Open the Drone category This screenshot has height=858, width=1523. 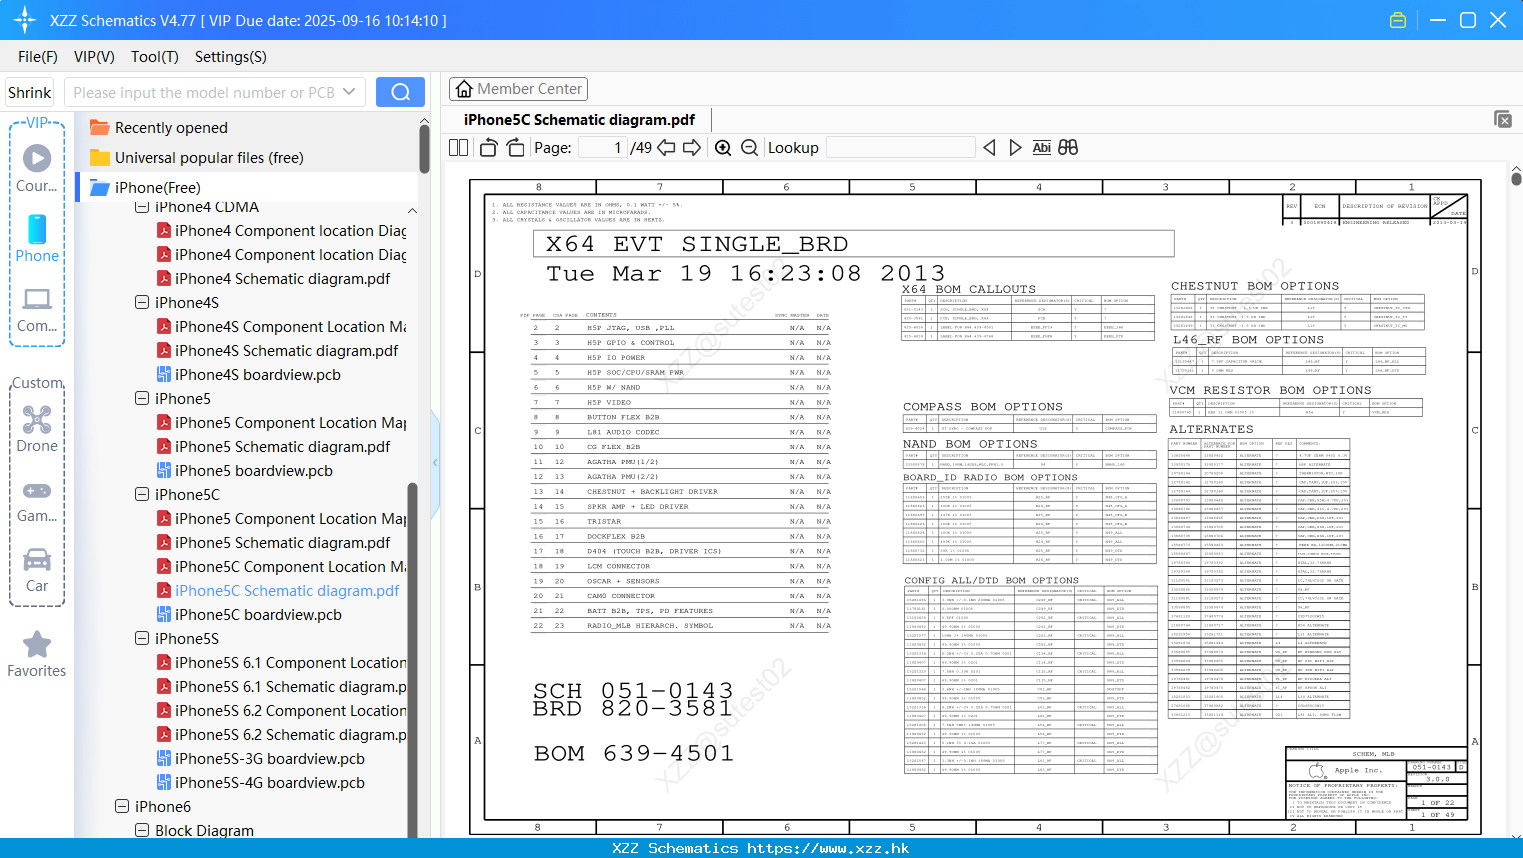37,428
